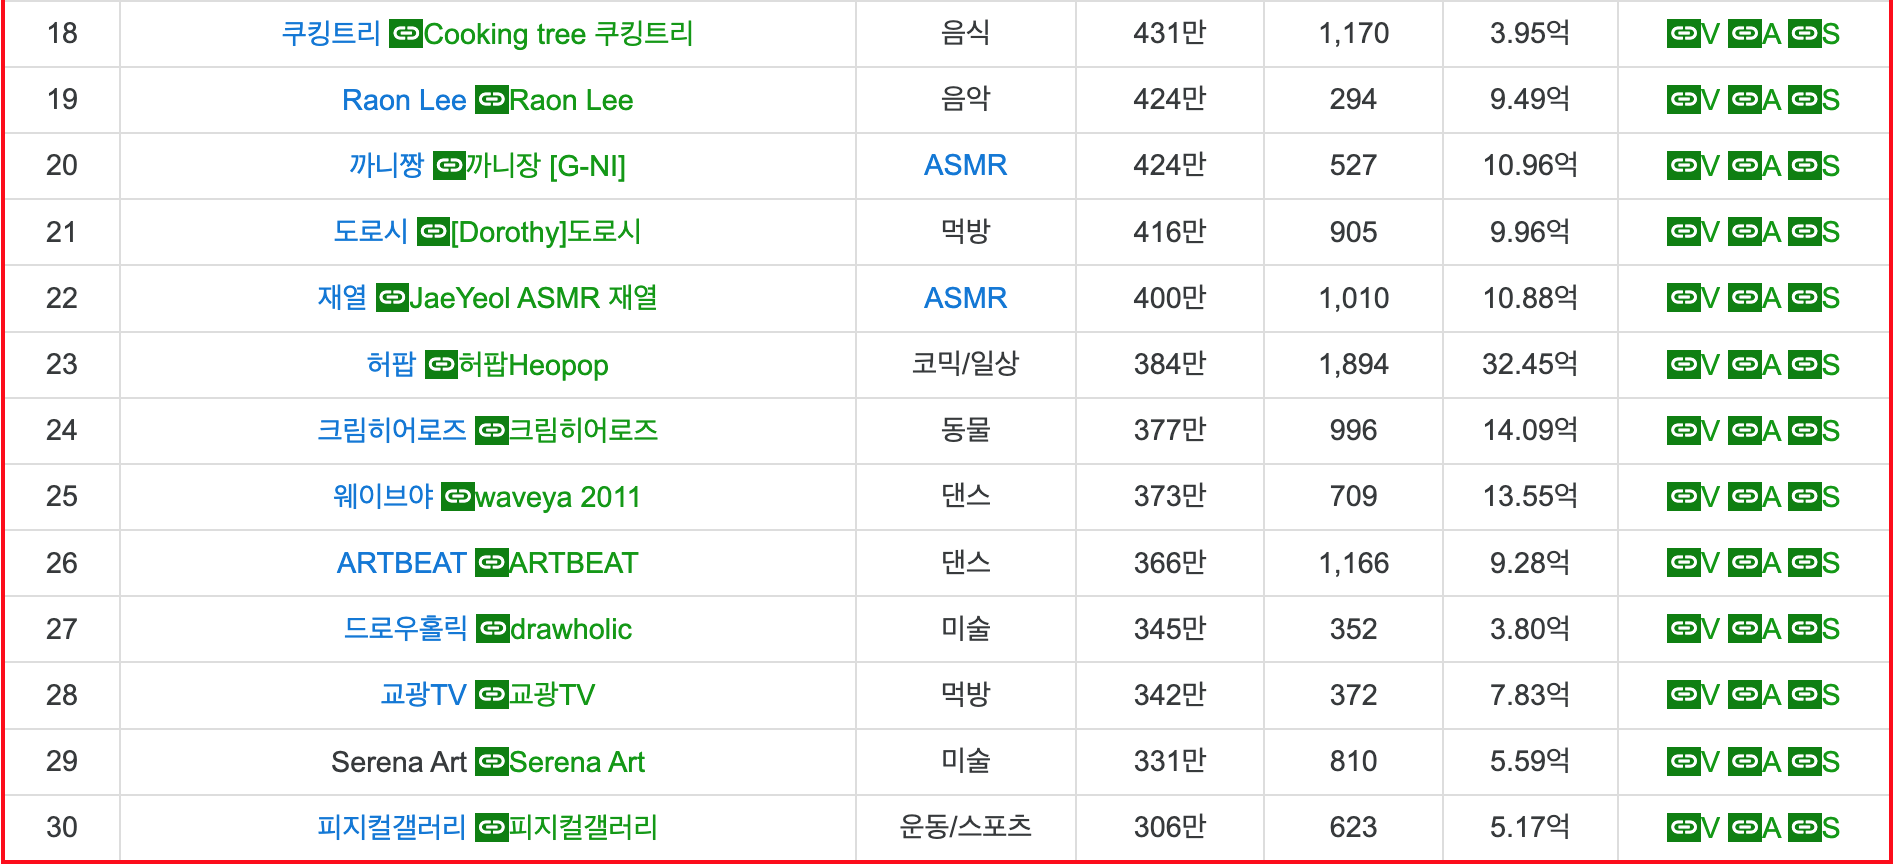The width and height of the screenshot is (1896, 868).
Task: Open the S link for rank 29
Action: (1814, 762)
